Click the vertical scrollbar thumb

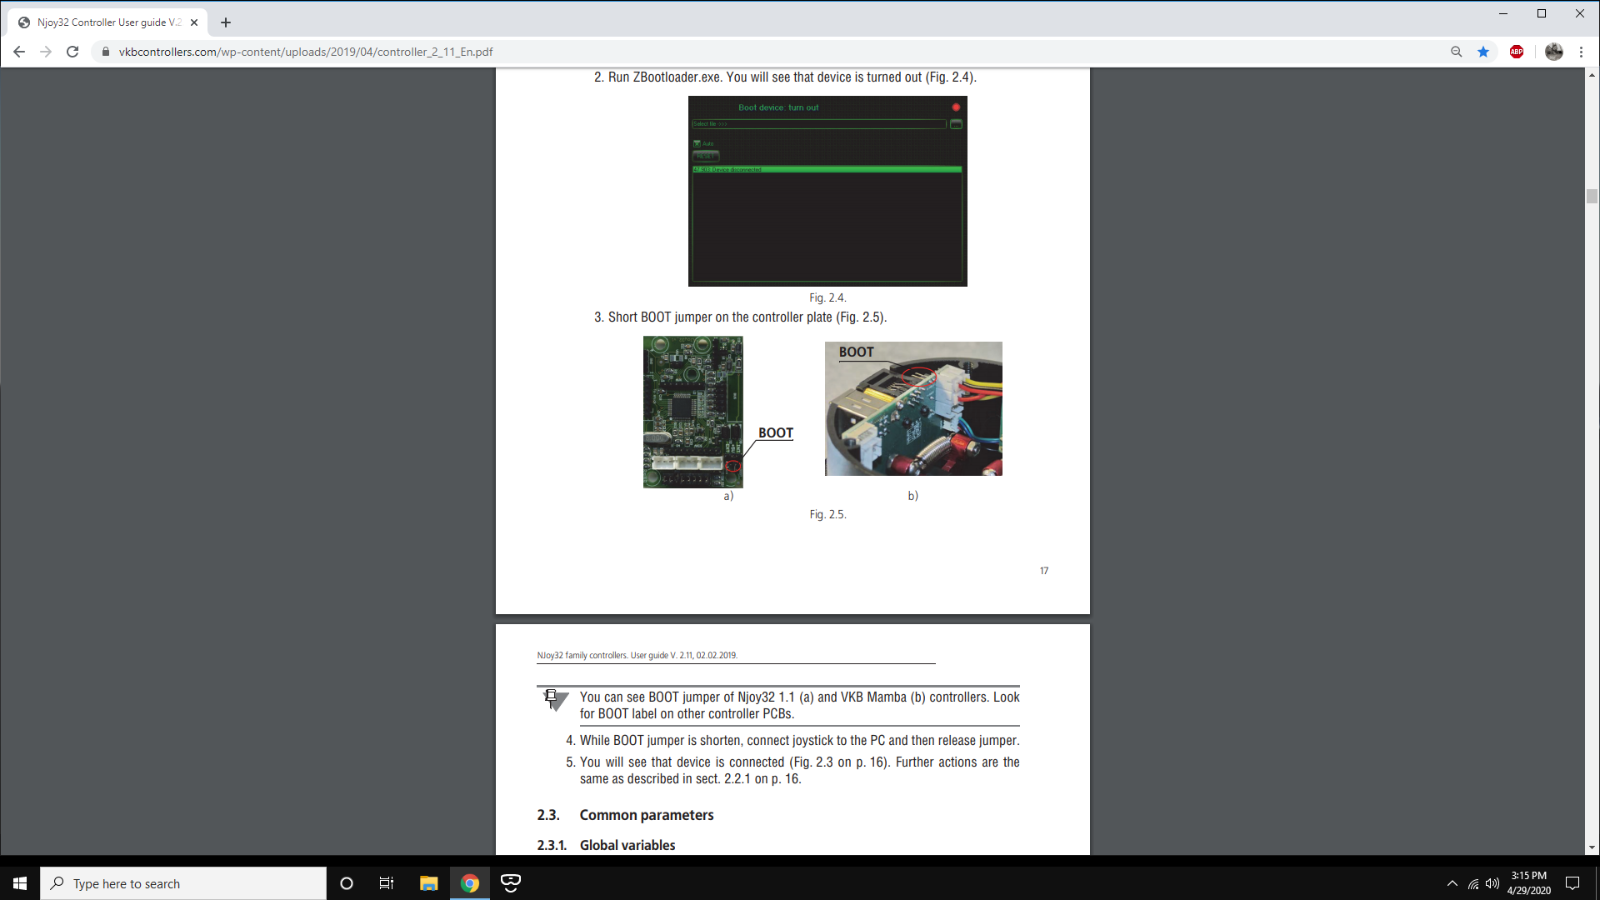pos(1591,196)
